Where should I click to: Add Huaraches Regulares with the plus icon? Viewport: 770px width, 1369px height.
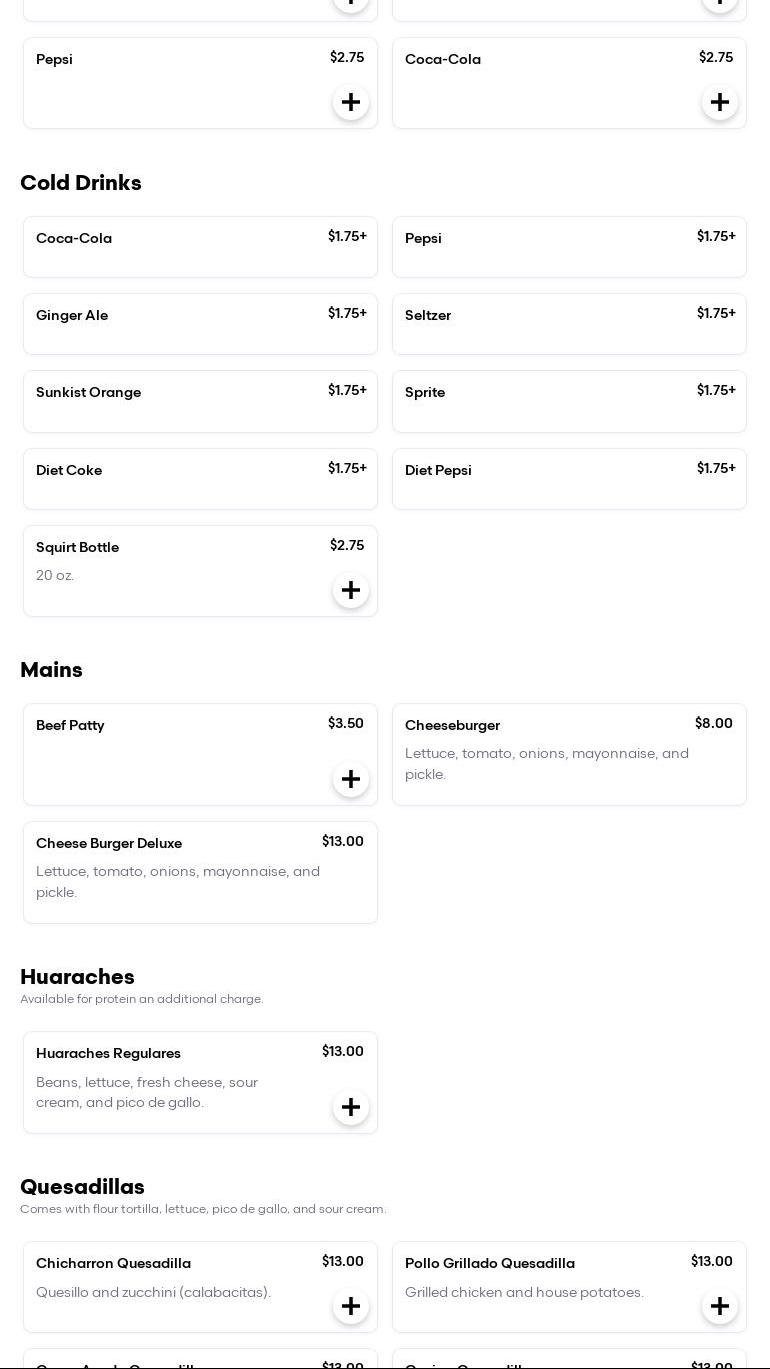(x=351, y=1108)
